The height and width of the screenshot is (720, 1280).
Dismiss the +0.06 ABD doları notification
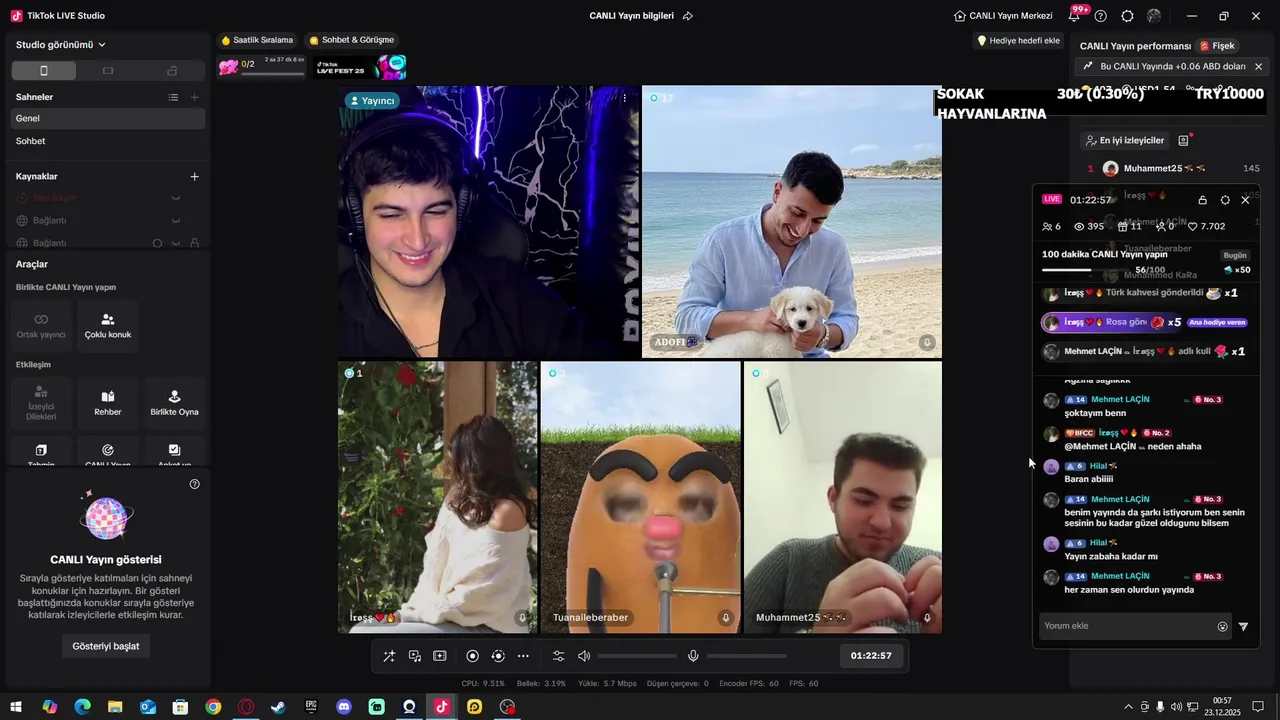pyautogui.click(x=1258, y=66)
